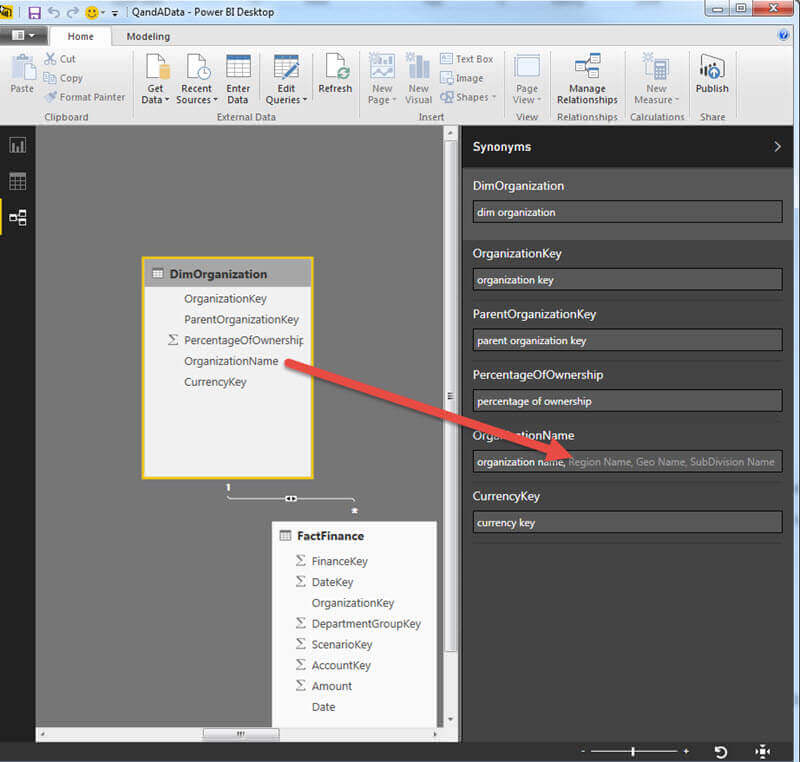800x762 pixels.
Task: Click into the 'organization name' synonym field
Action: click(x=627, y=462)
